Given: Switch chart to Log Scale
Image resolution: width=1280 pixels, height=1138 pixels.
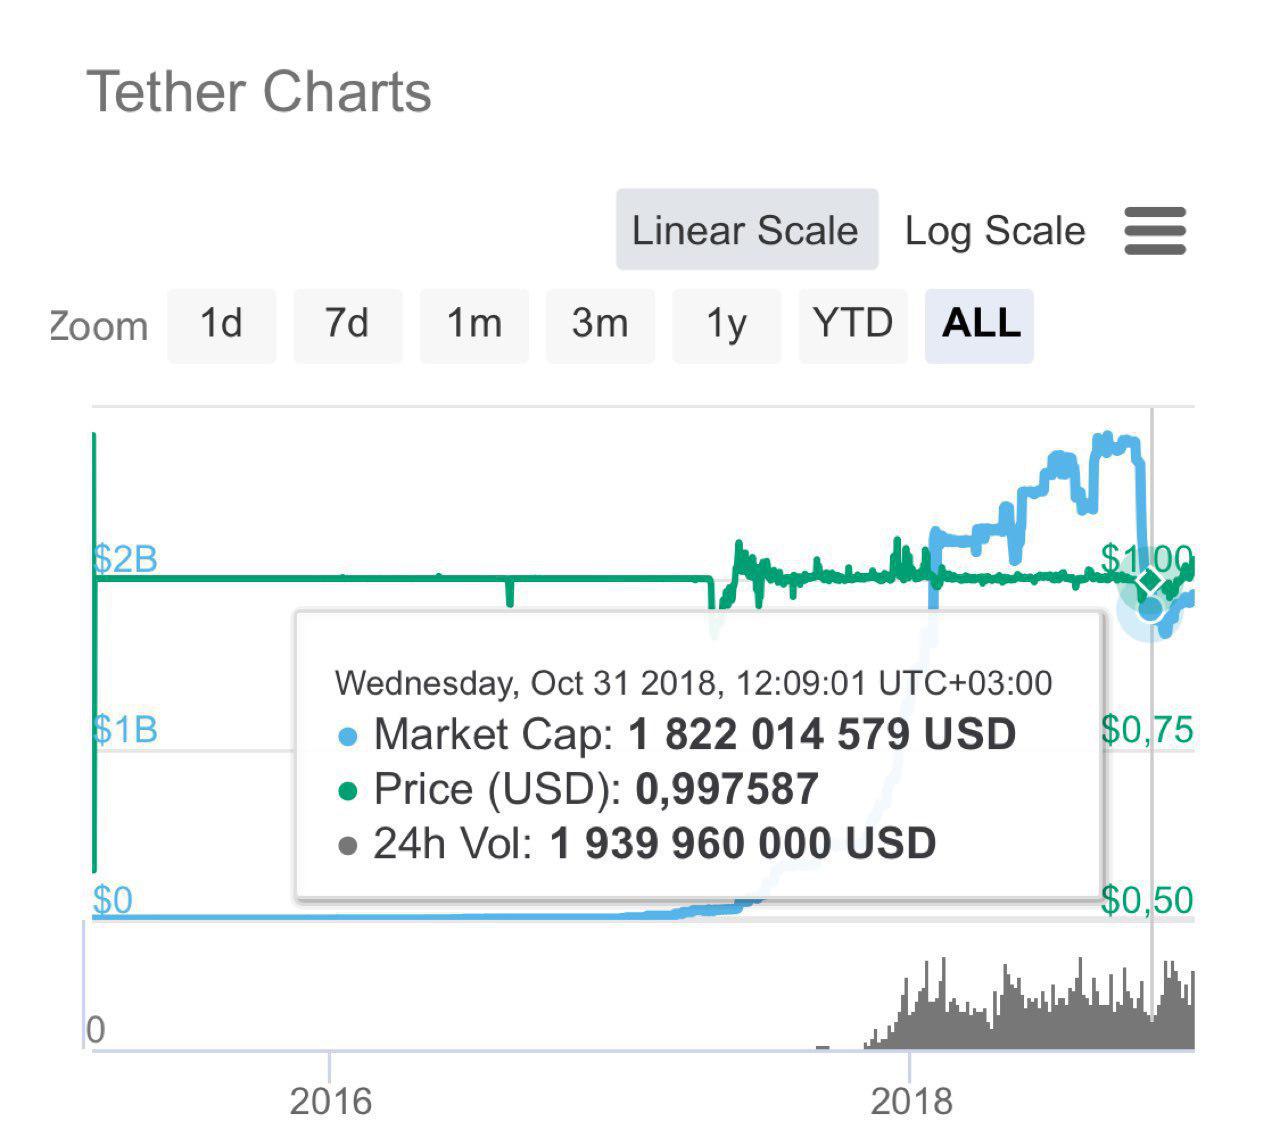Looking at the screenshot, I should coord(994,231).
